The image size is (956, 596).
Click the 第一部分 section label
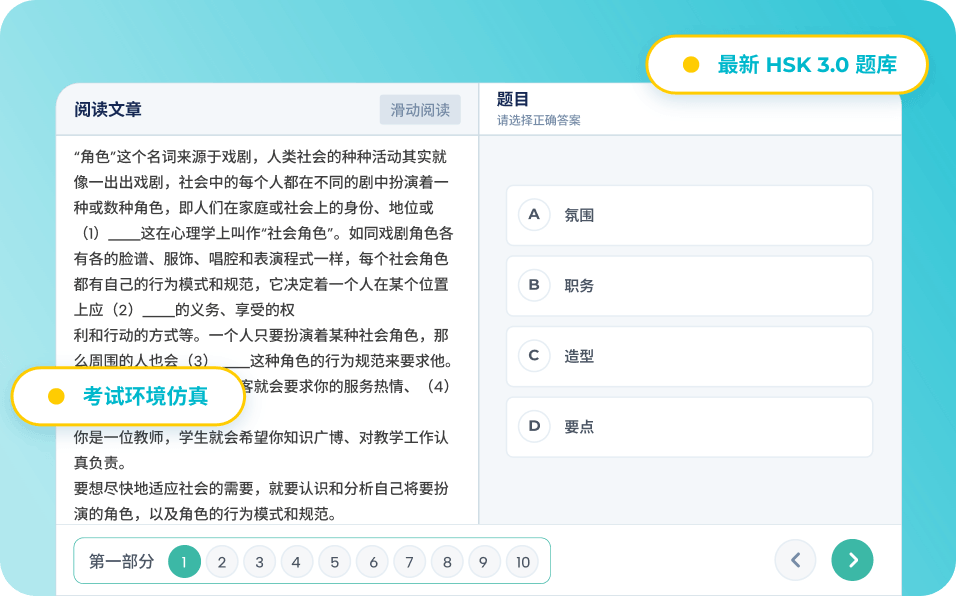121,561
